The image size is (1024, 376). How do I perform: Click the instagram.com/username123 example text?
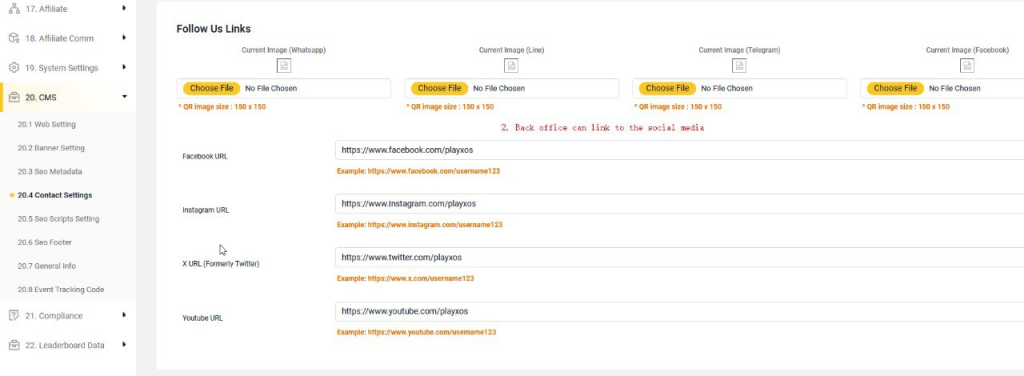[420, 225]
